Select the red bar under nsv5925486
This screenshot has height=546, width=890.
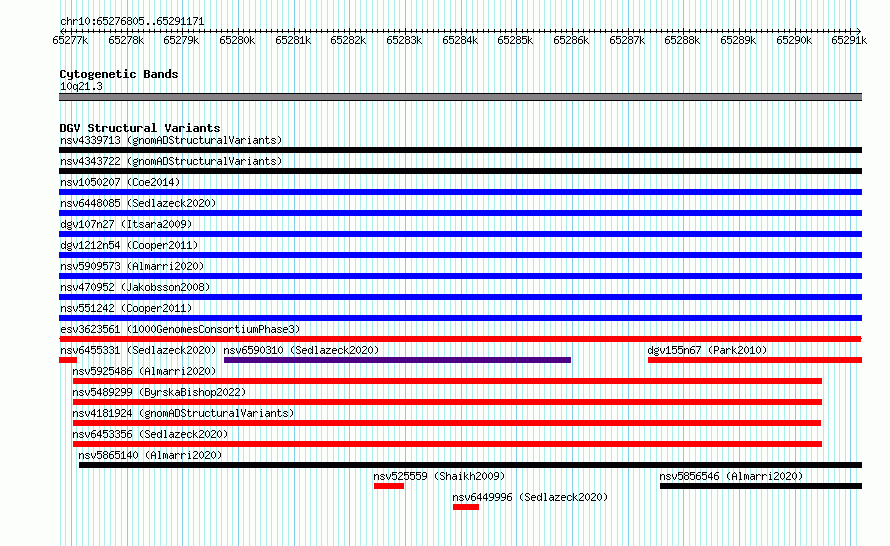click(447, 381)
